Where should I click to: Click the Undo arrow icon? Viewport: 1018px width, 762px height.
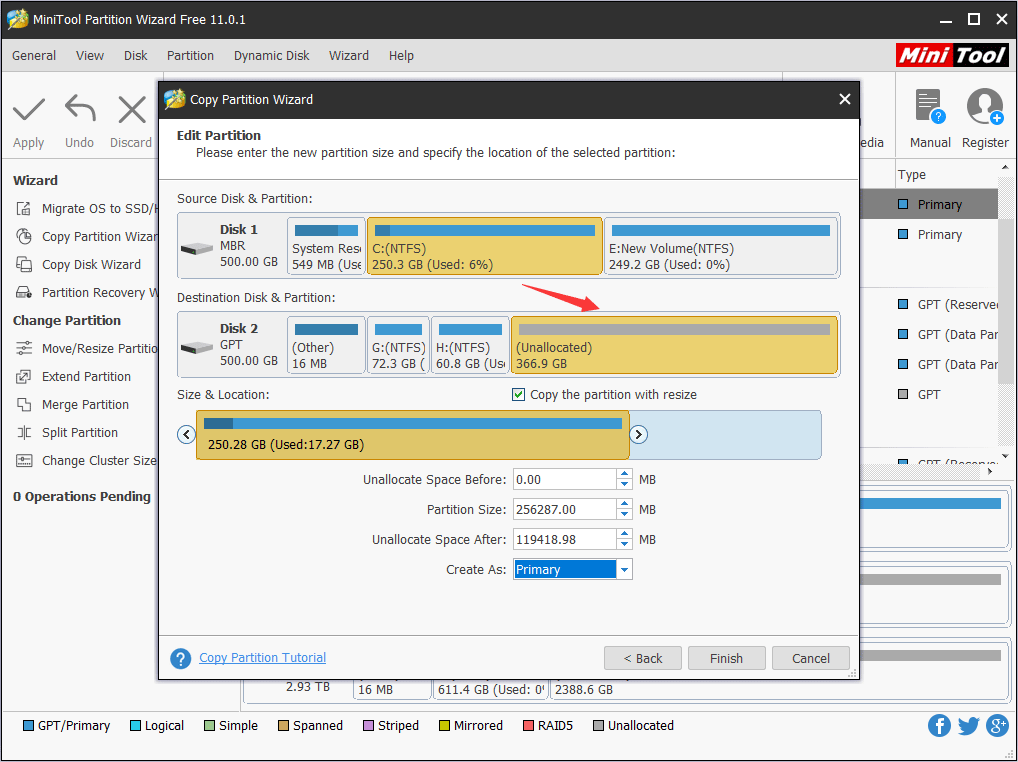[80, 110]
